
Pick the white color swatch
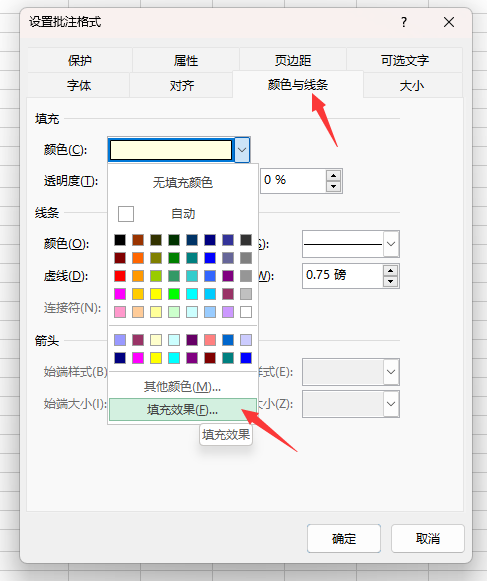pyautogui.click(x=246, y=312)
